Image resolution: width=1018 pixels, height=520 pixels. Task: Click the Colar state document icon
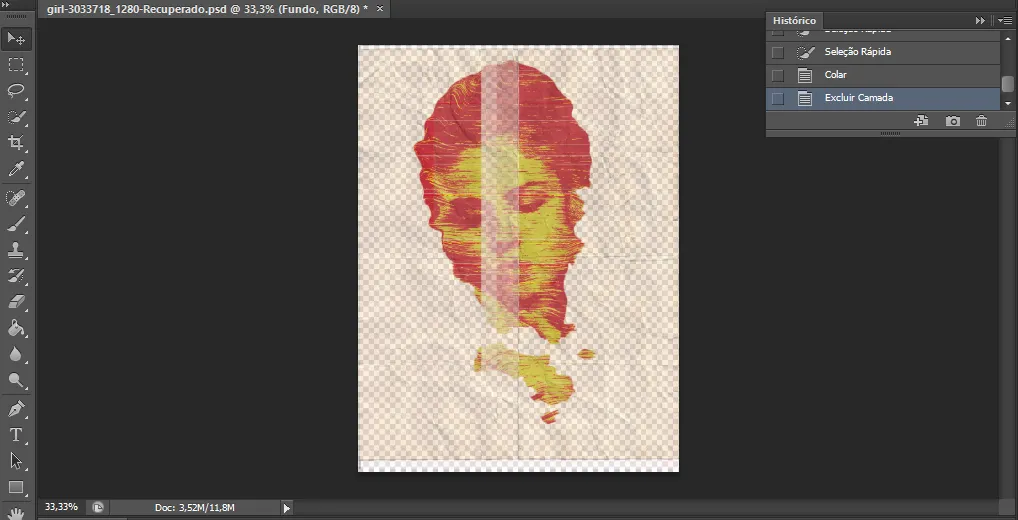tap(805, 75)
